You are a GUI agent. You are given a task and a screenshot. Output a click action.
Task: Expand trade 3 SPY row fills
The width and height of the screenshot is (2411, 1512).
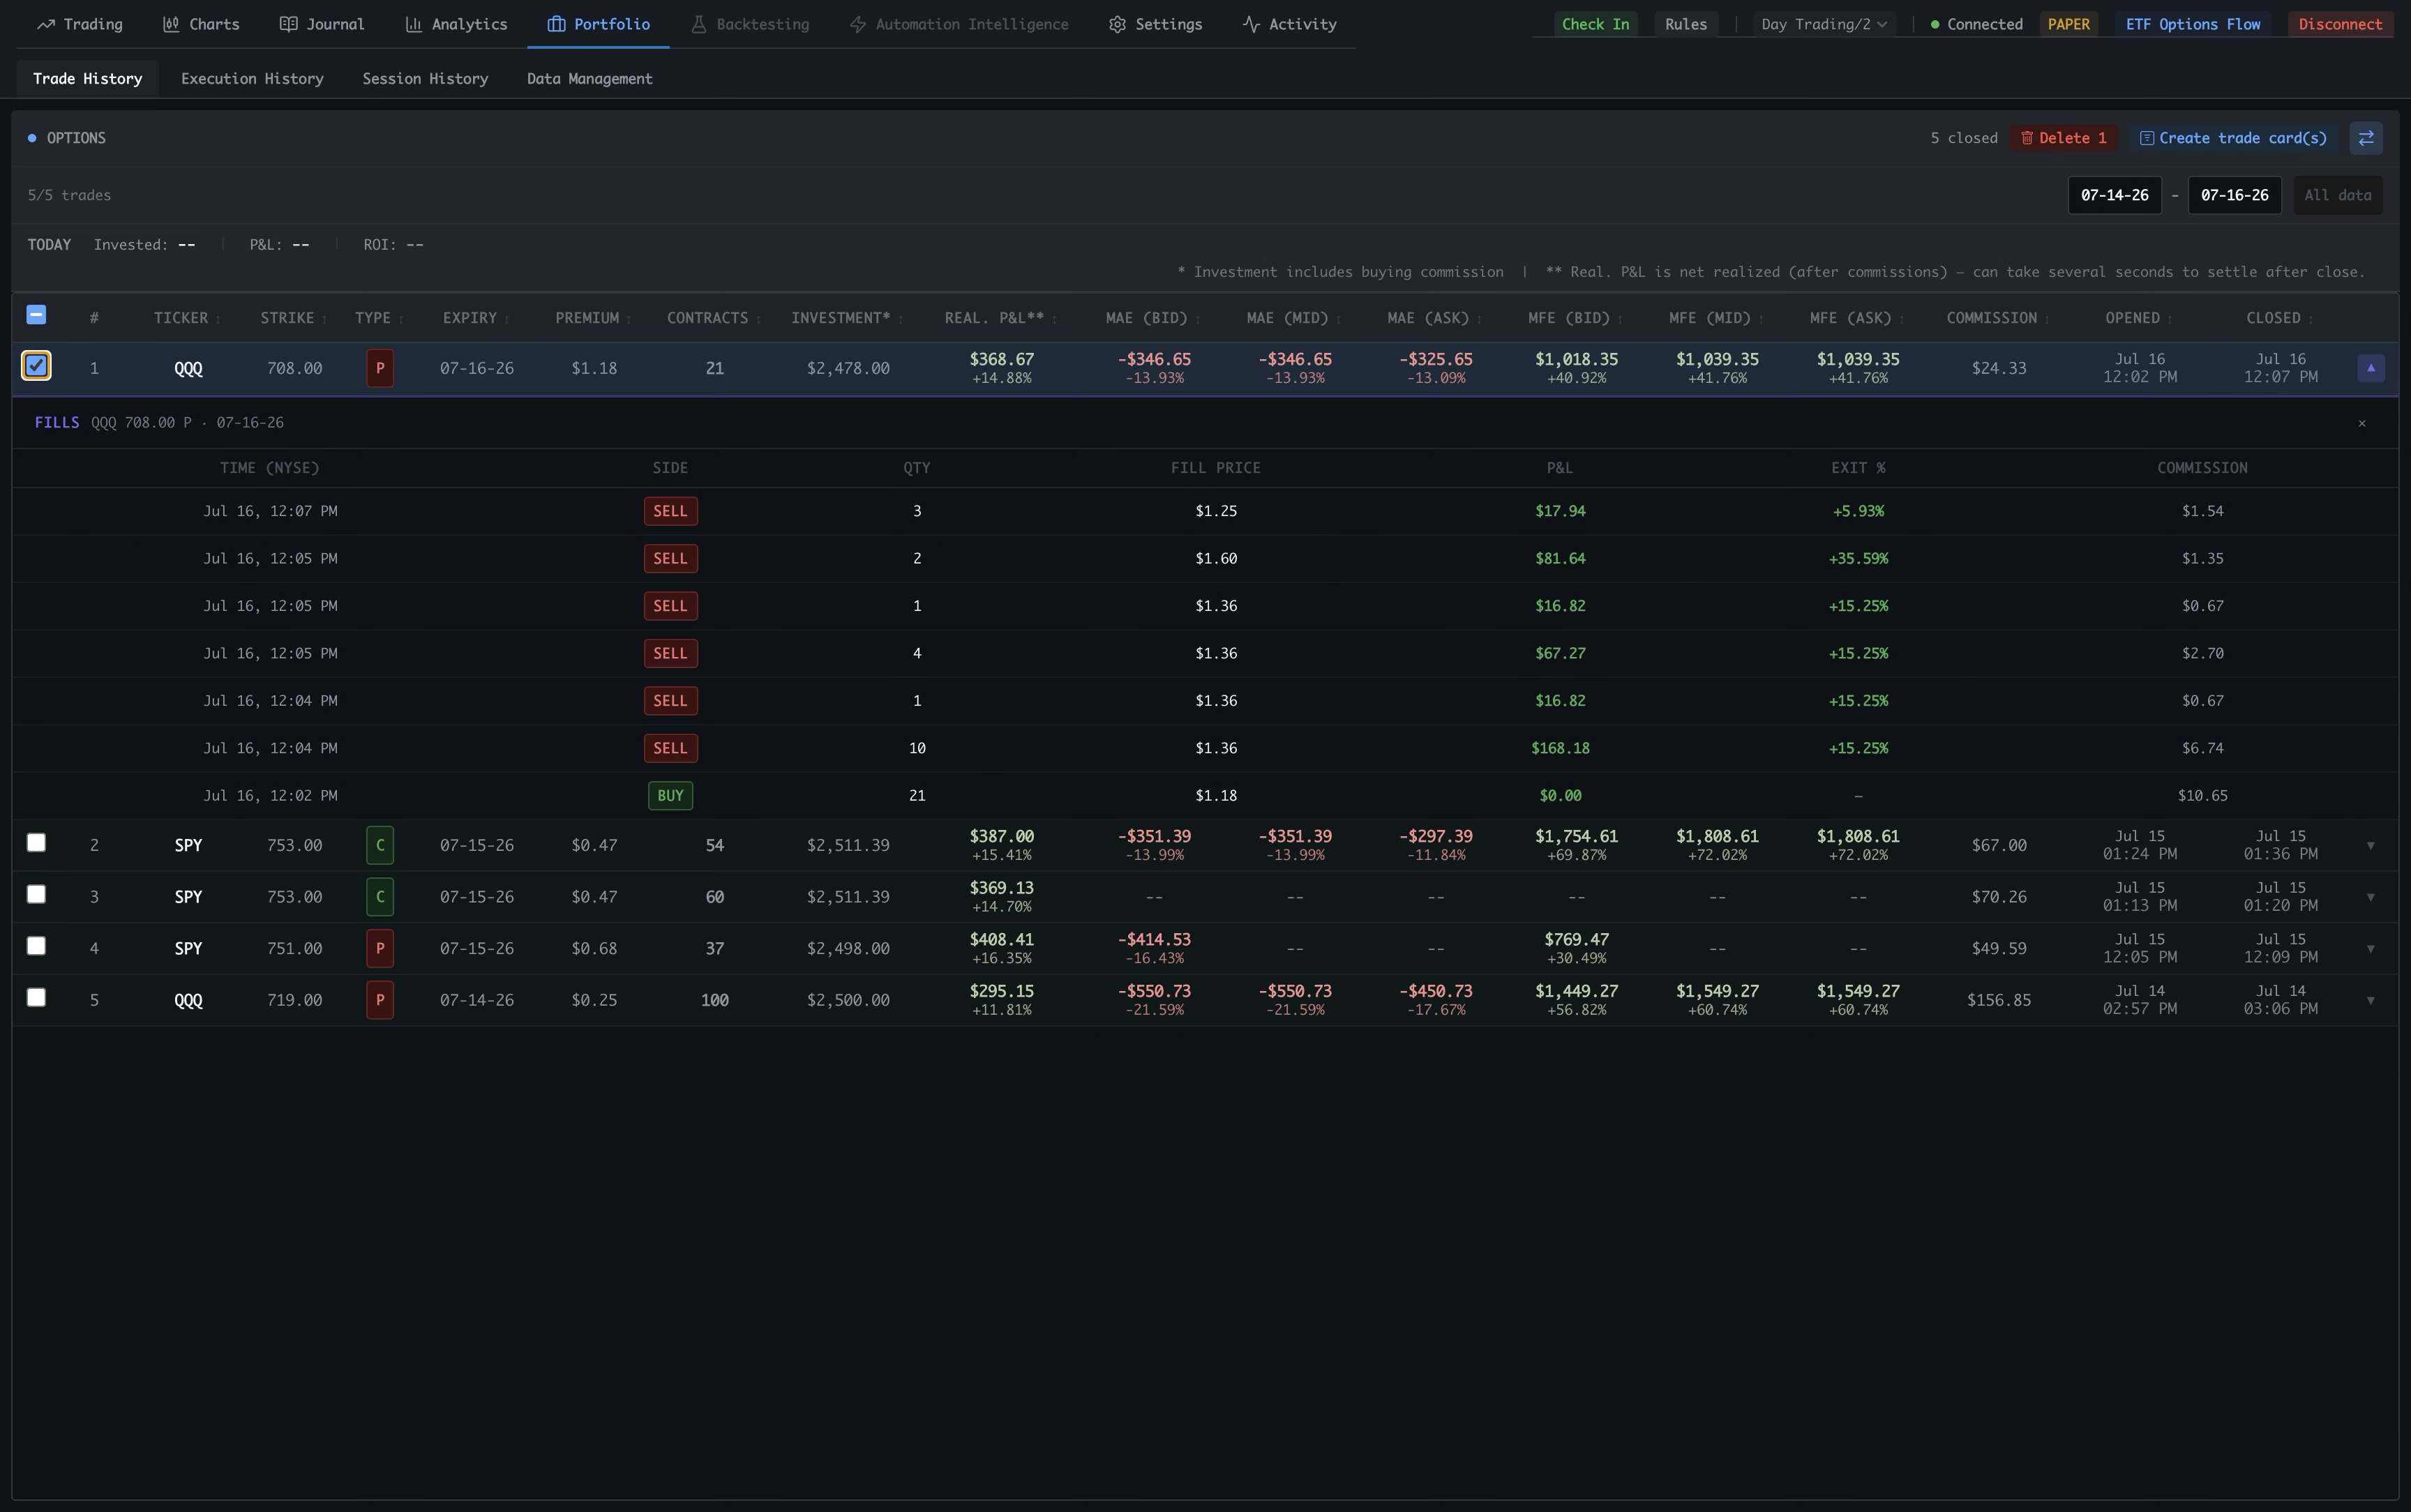click(x=2370, y=897)
